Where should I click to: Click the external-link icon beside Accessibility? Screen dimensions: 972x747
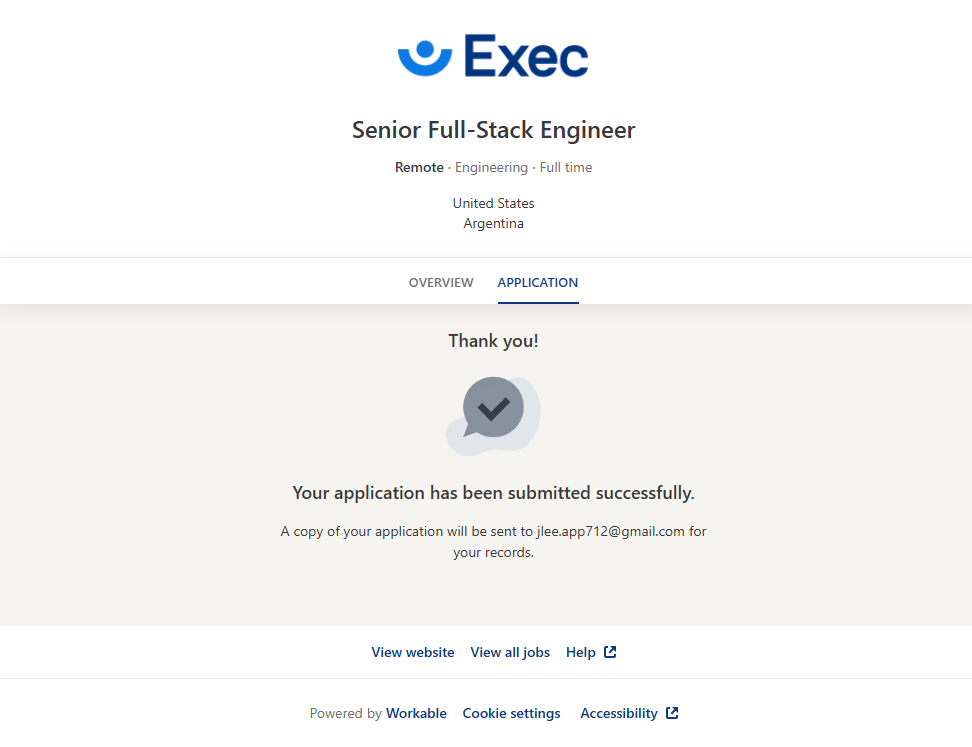tap(672, 713)
